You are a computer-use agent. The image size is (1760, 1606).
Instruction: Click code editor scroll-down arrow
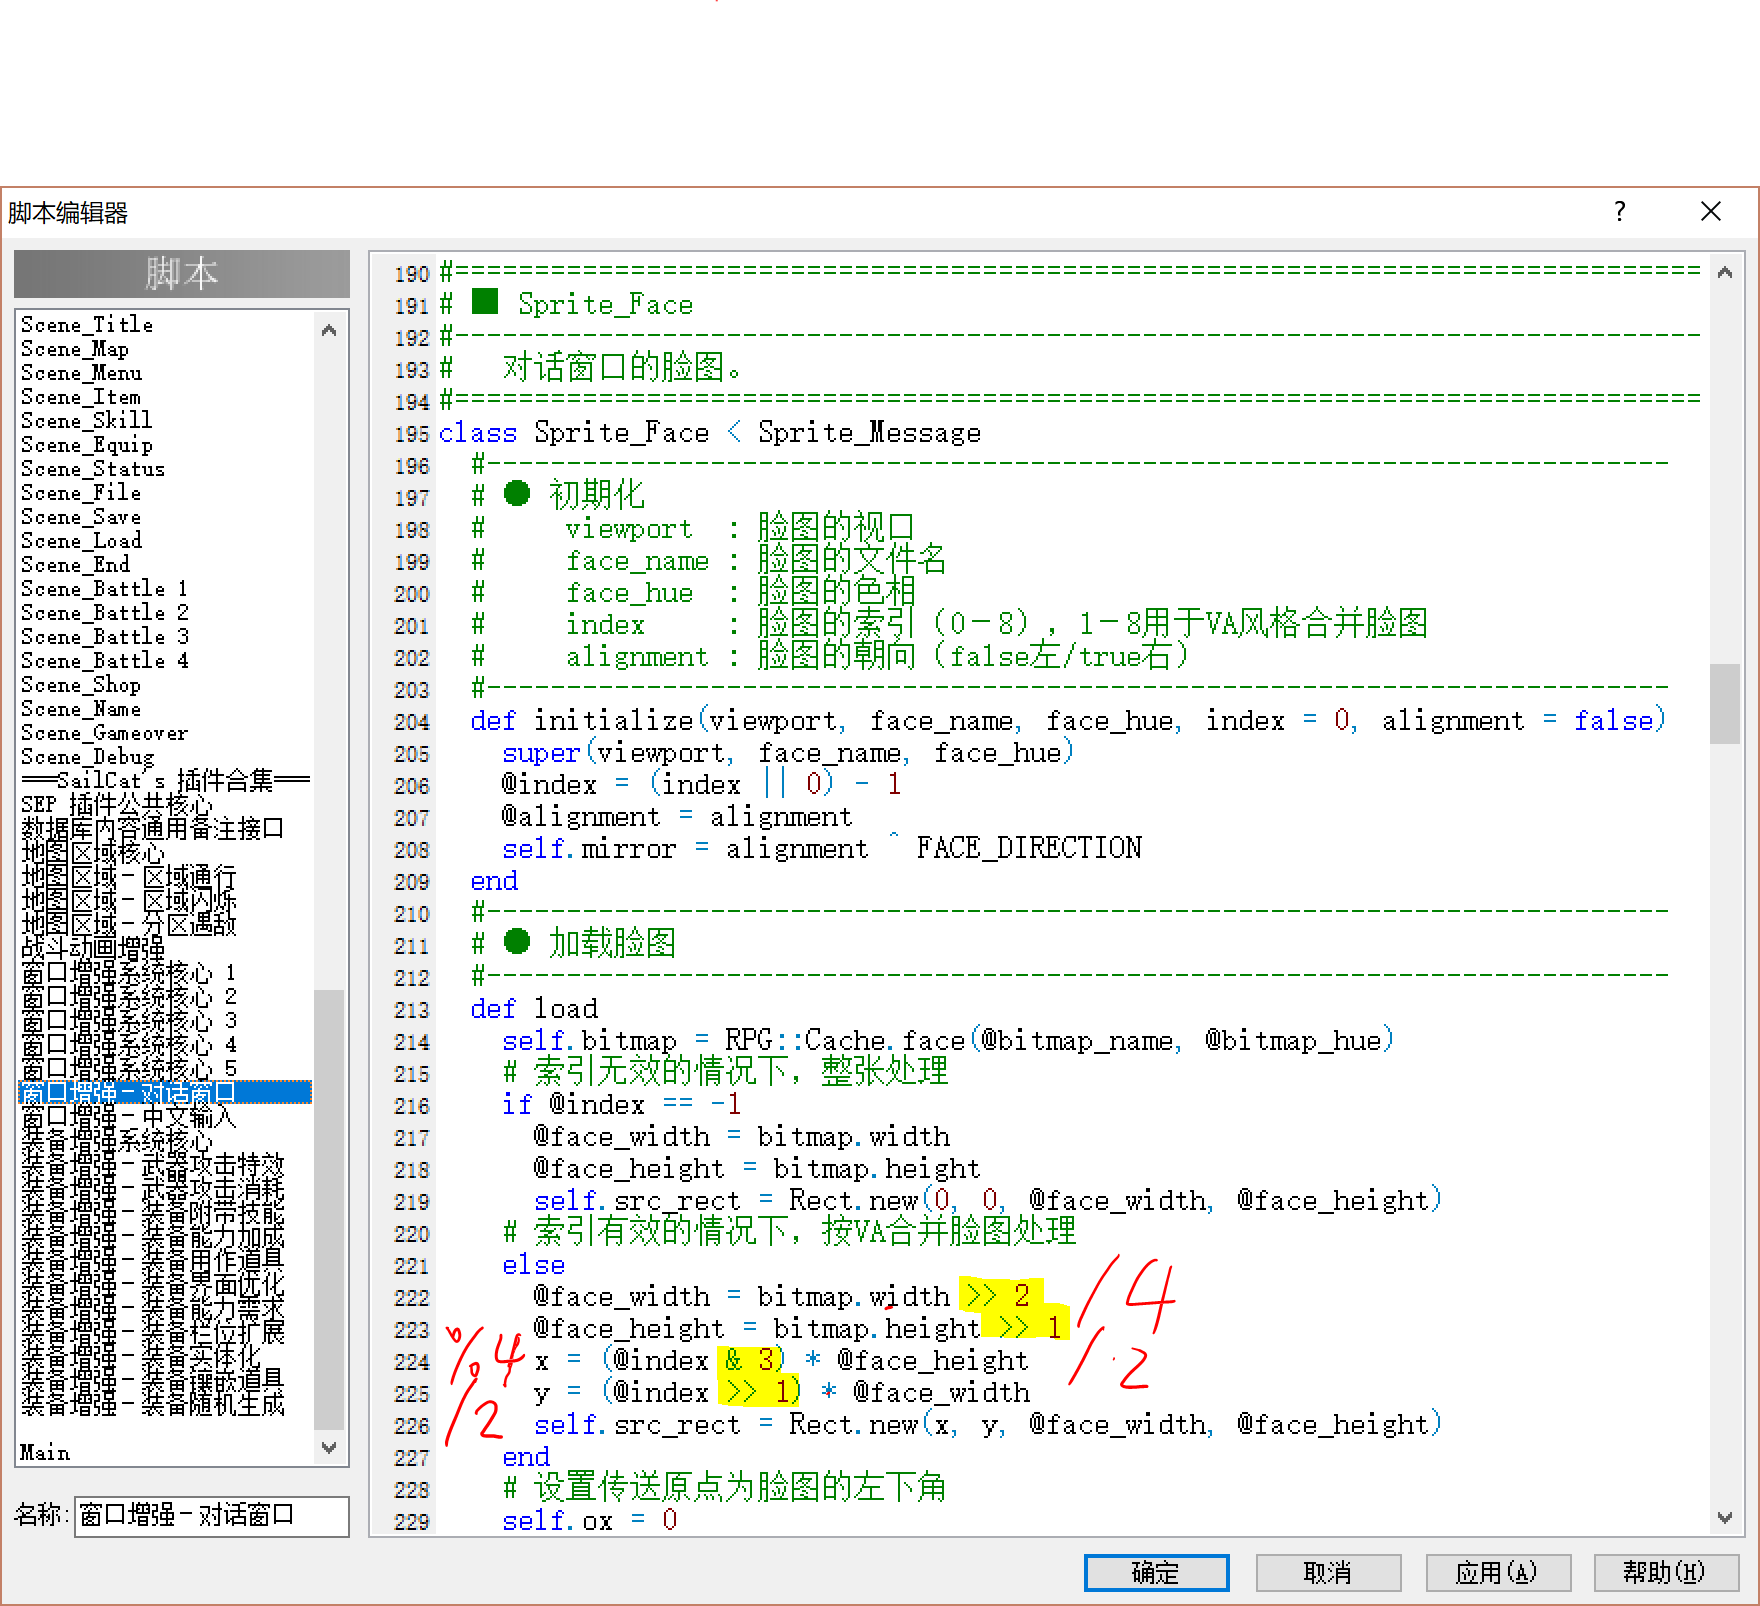point(1725,1517)
